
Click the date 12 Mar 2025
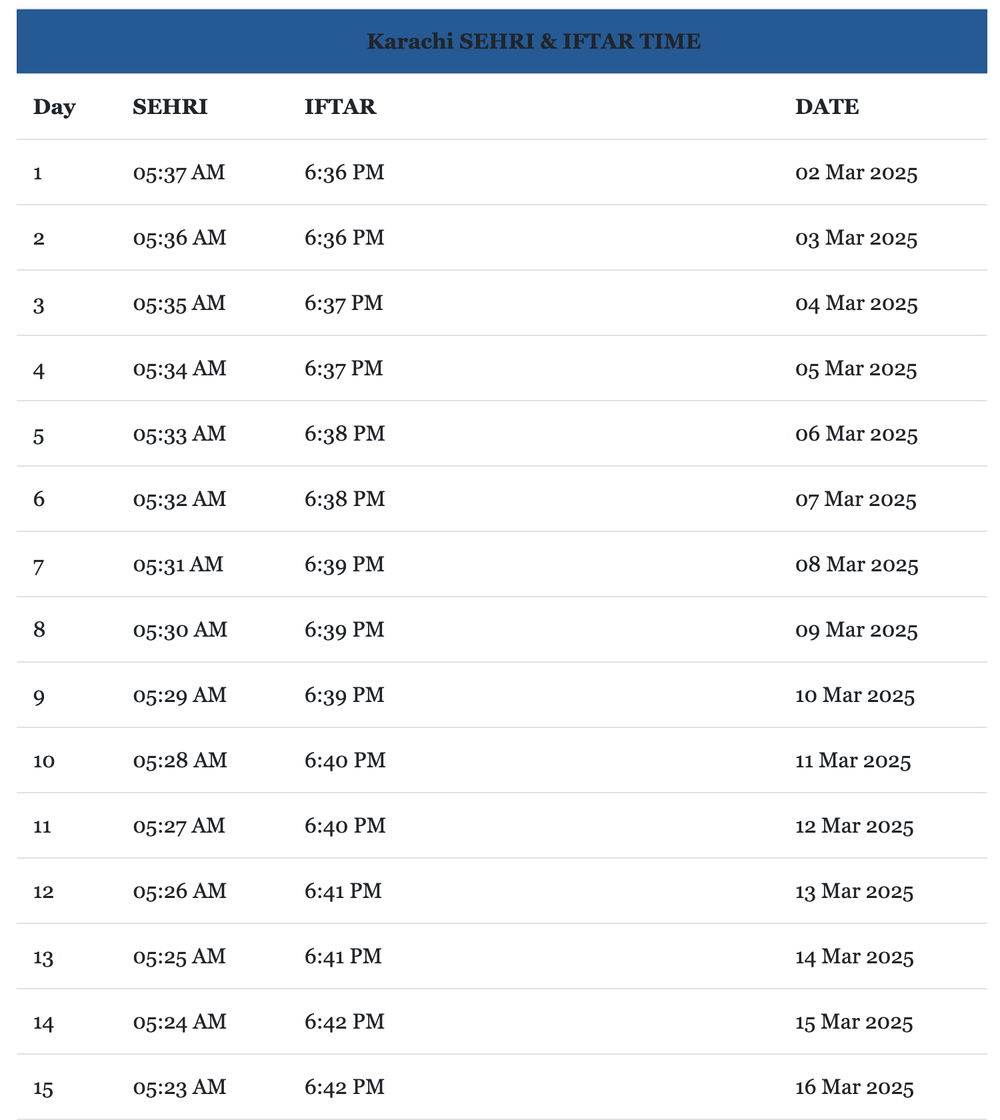click(854, 826)
